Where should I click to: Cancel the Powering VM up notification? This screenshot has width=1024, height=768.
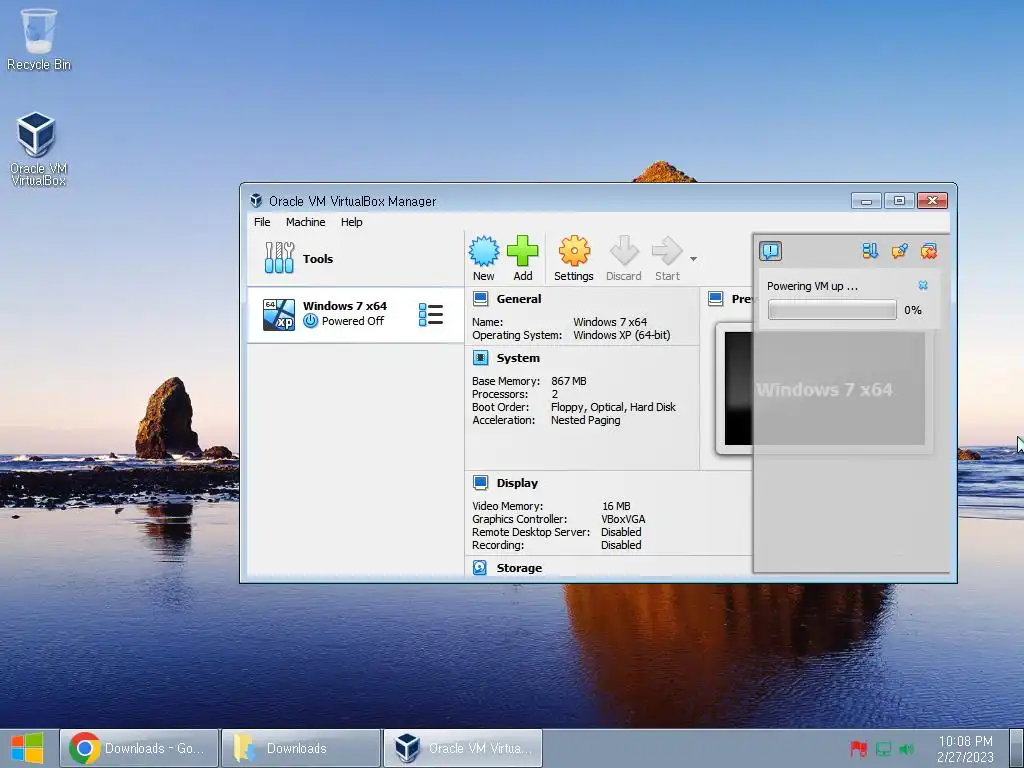923,285
